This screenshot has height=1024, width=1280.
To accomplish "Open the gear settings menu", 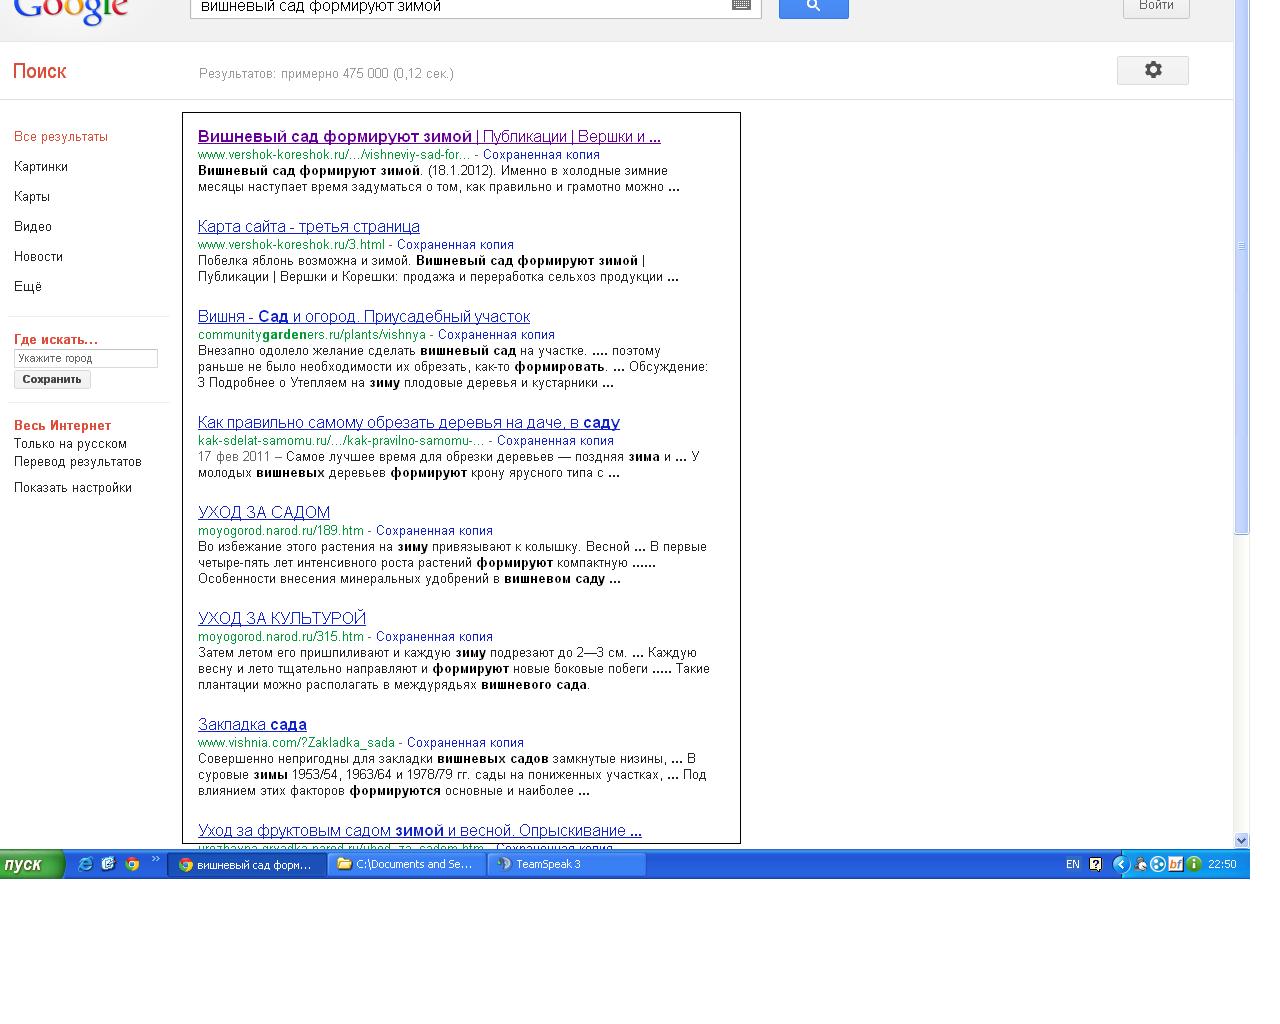I will [1152, 70].
